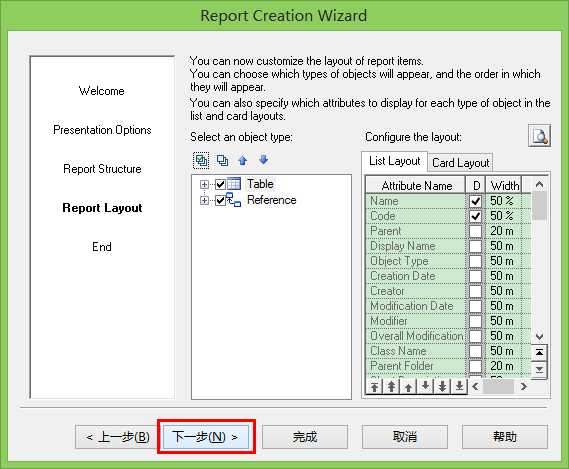
Task: Enable display checkbox for Creation Date
Action: (x=475, y=276)
